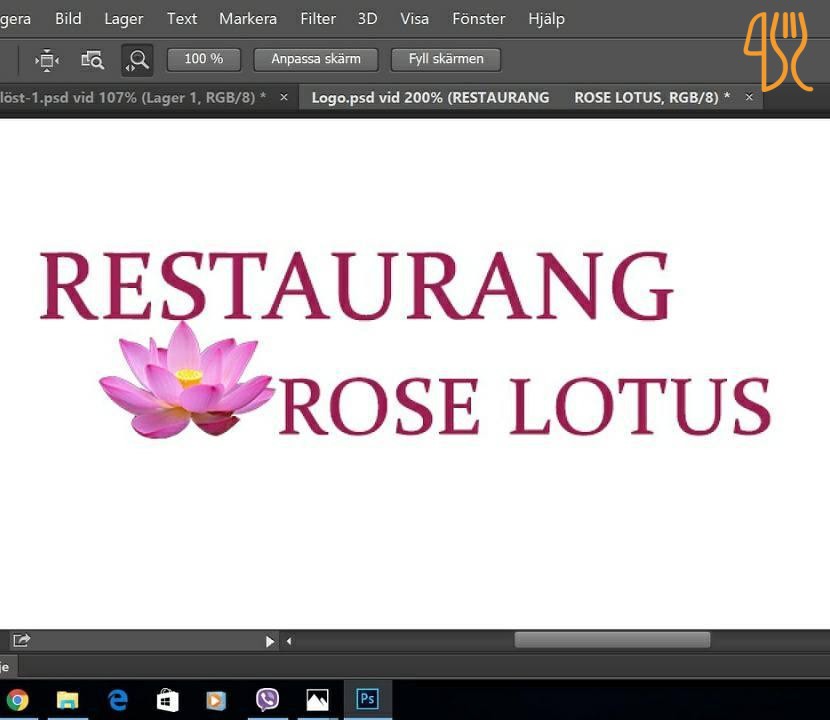This screenshot has height=720, width=830.
Task: Launch Microsoft Edge from the taskbar
Action: tap(118, 700)
